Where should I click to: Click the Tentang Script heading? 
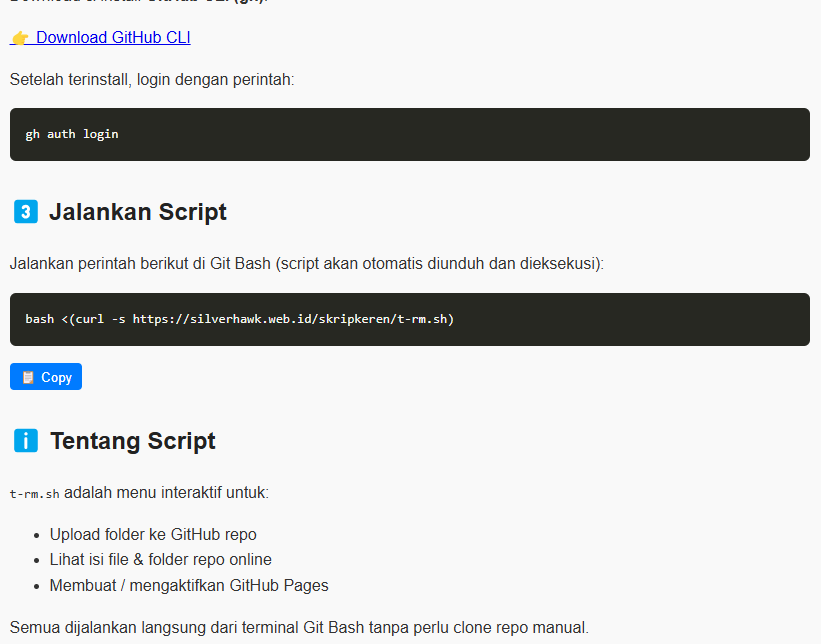point(133,441)
